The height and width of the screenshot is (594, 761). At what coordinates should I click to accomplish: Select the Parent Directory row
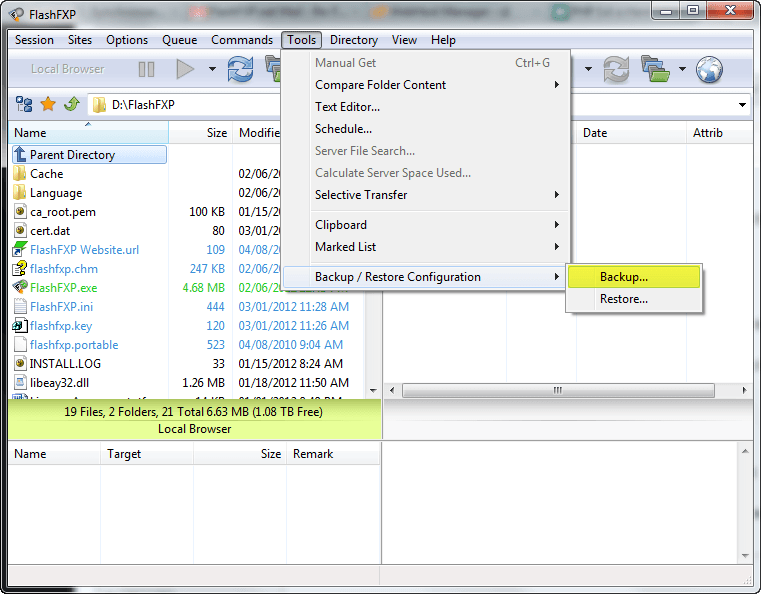click(89, 155)
